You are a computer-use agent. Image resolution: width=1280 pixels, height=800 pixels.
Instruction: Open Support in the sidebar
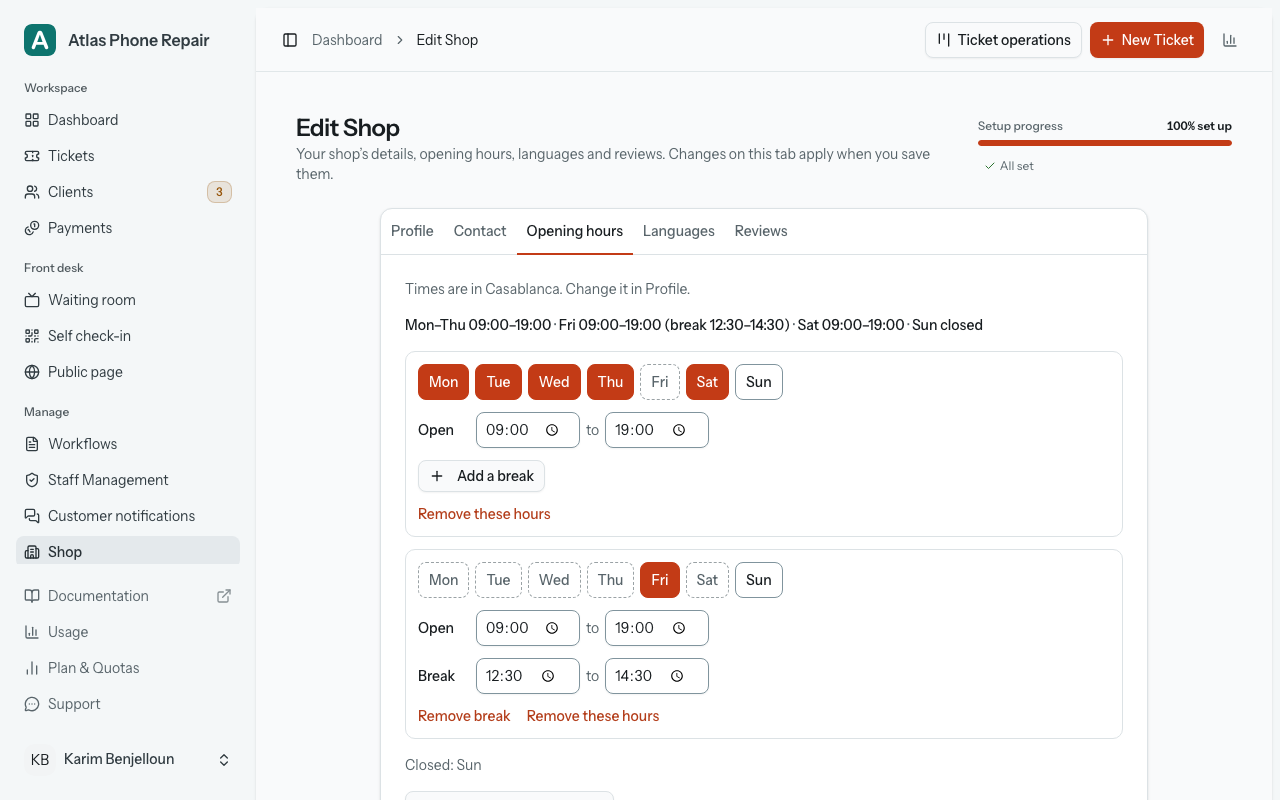click(x=128, y=704)
